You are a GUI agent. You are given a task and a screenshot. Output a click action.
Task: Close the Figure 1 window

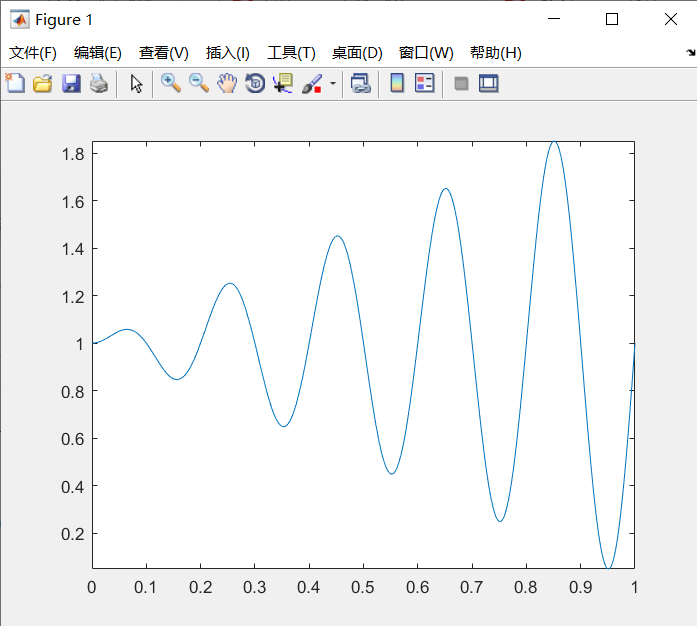tap(671, 19)
